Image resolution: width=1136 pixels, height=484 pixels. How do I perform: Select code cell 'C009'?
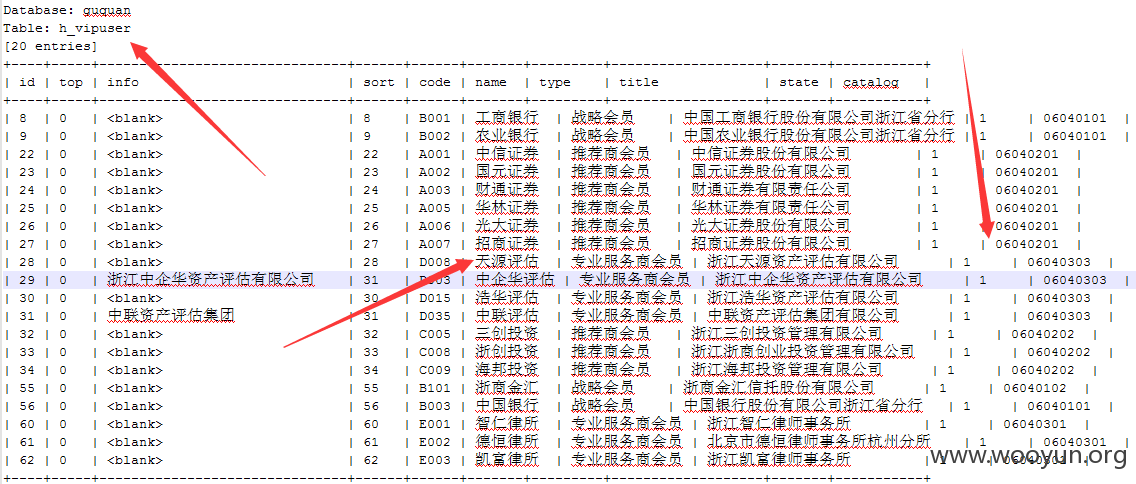click(x=435, y=370)
